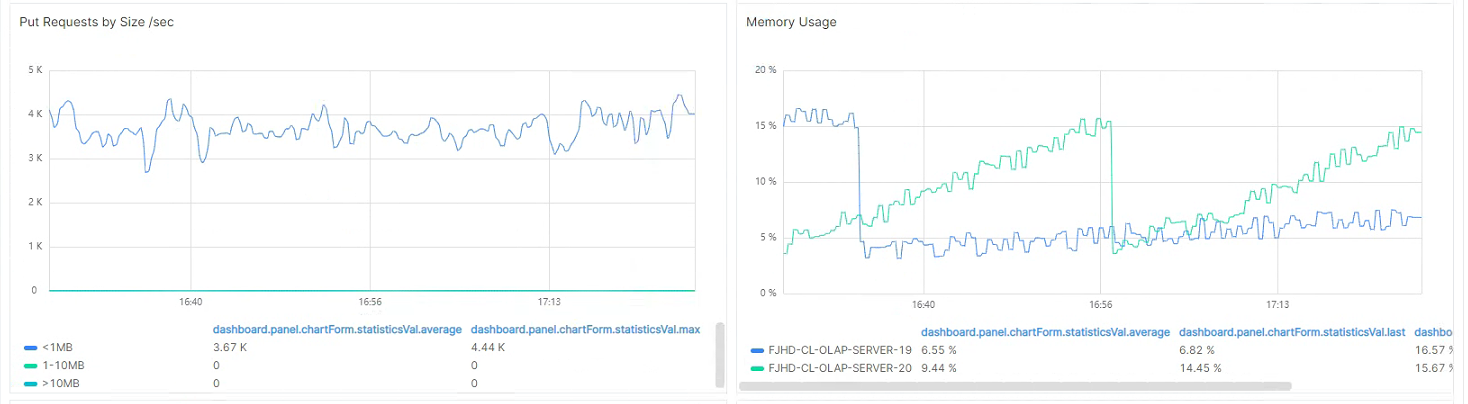The height and width of the screenshot is (404, 1468).
Task: Open the Put Requests by Size /sec panel title
Action: point(97,22)
